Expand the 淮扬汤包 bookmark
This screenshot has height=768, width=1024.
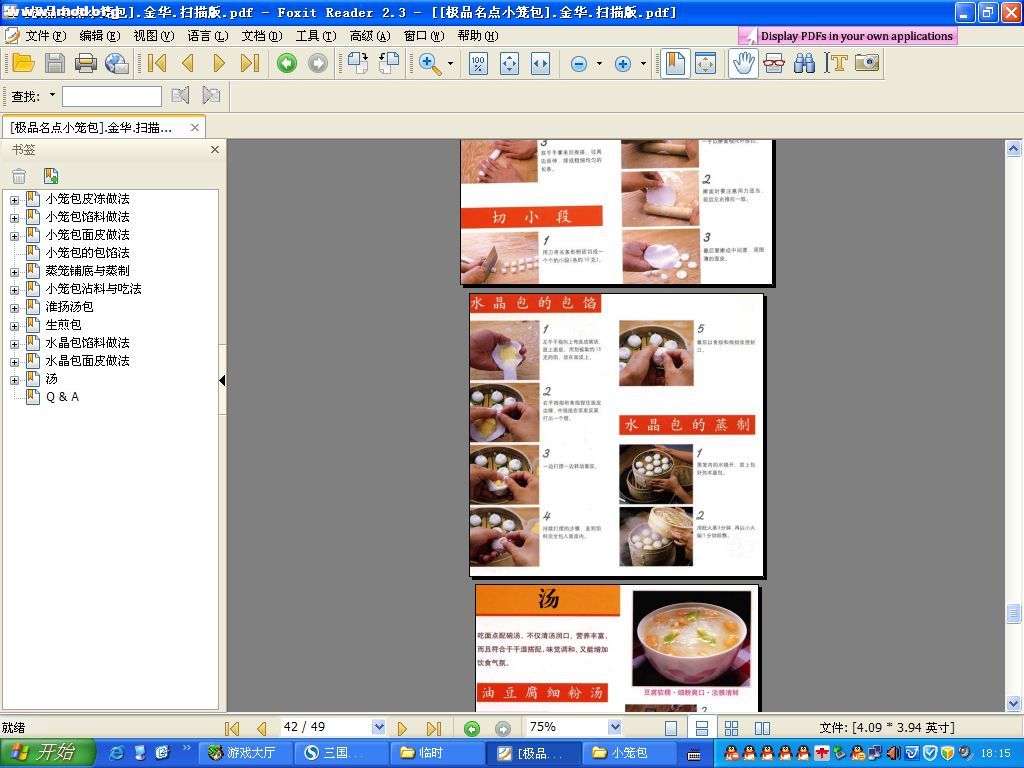tap(15, 307)
